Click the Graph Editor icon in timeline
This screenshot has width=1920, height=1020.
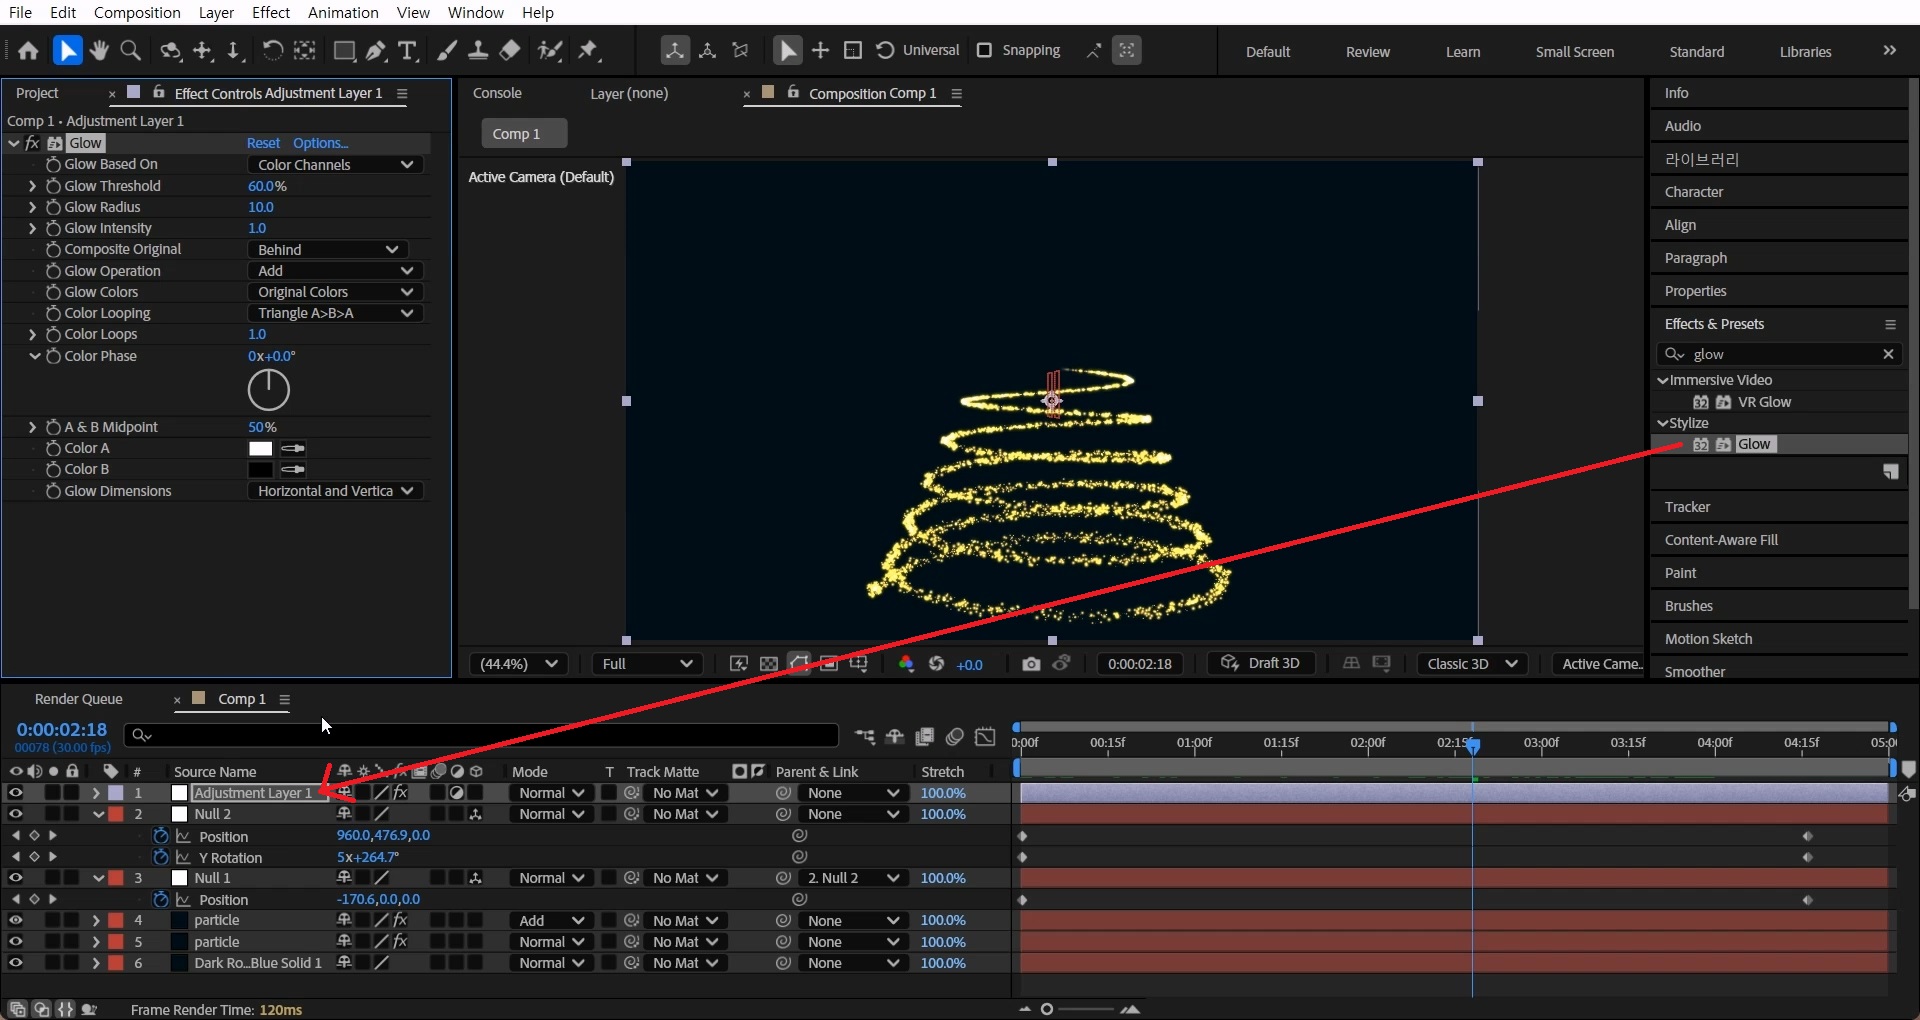coord(985,737)
